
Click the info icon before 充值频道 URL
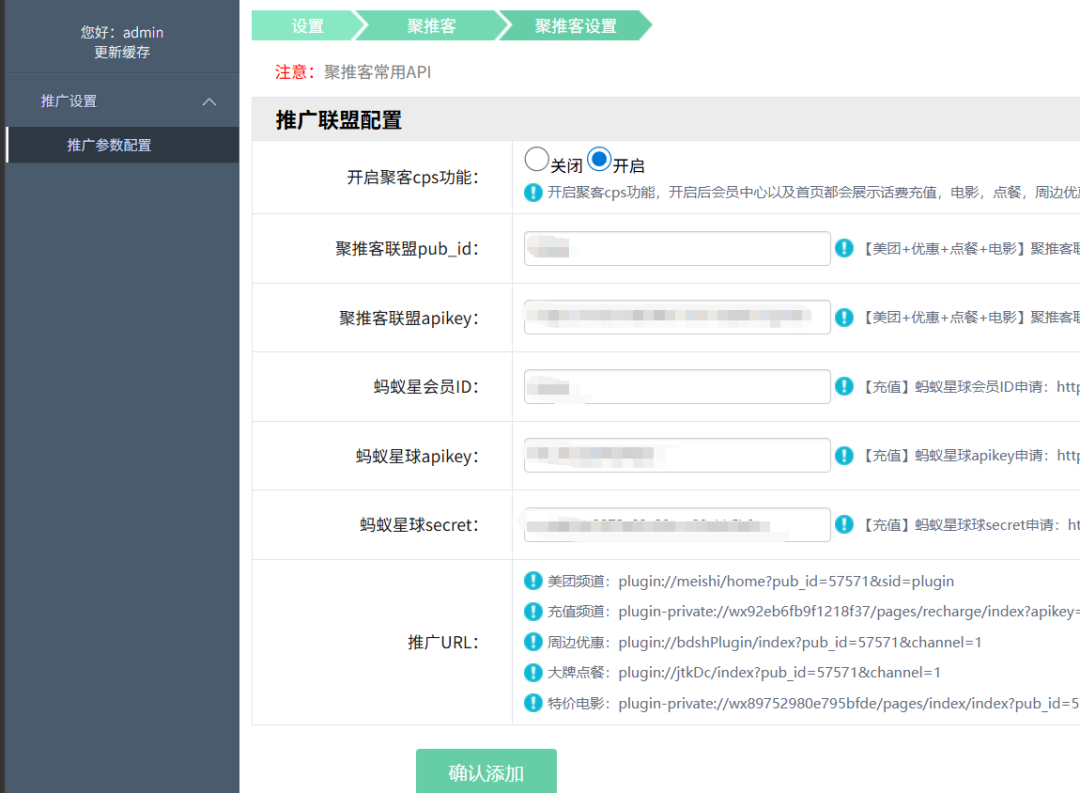click(532, 611)
